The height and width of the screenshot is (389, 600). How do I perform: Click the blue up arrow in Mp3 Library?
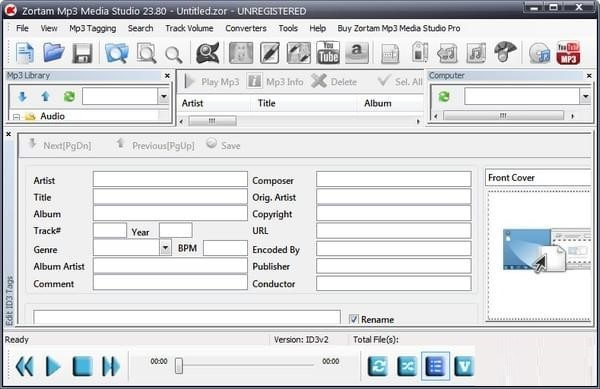pyautogui.click(x=46, y=96)
